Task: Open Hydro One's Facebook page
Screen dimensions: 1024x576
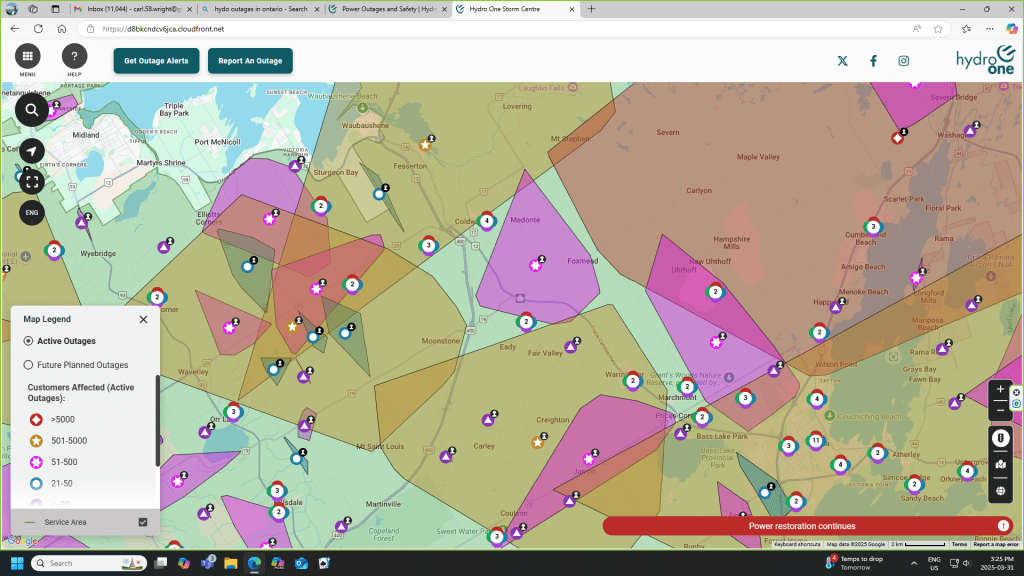Action: [x=873, y=61]
